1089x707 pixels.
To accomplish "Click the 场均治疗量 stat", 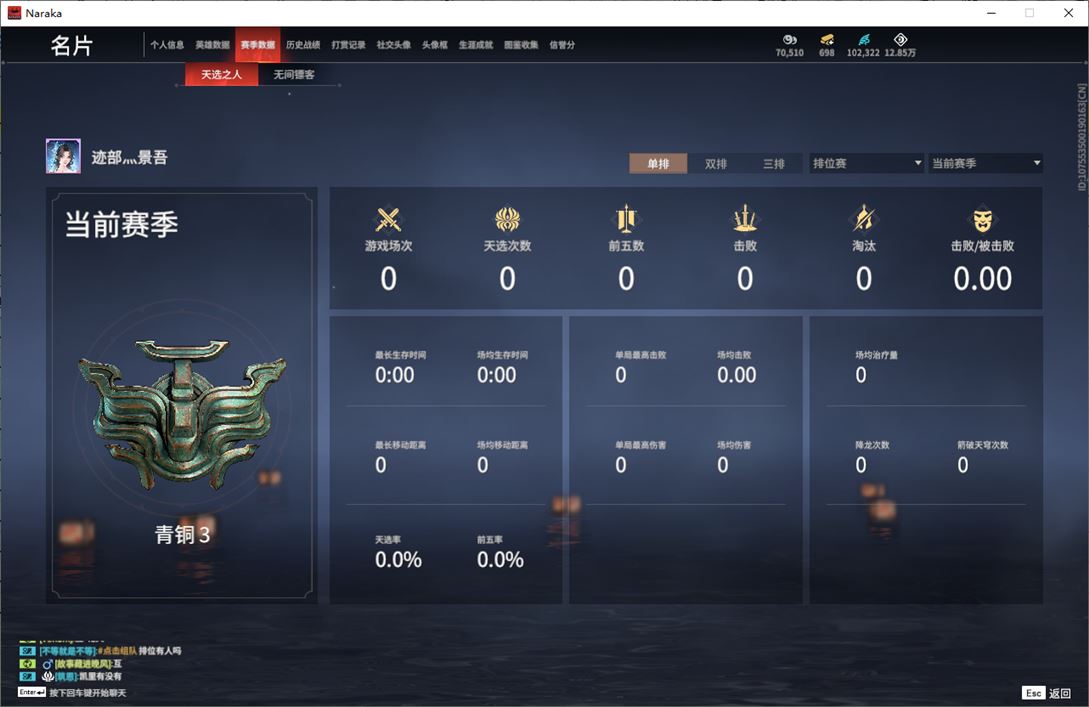I will tap(876, 367).
